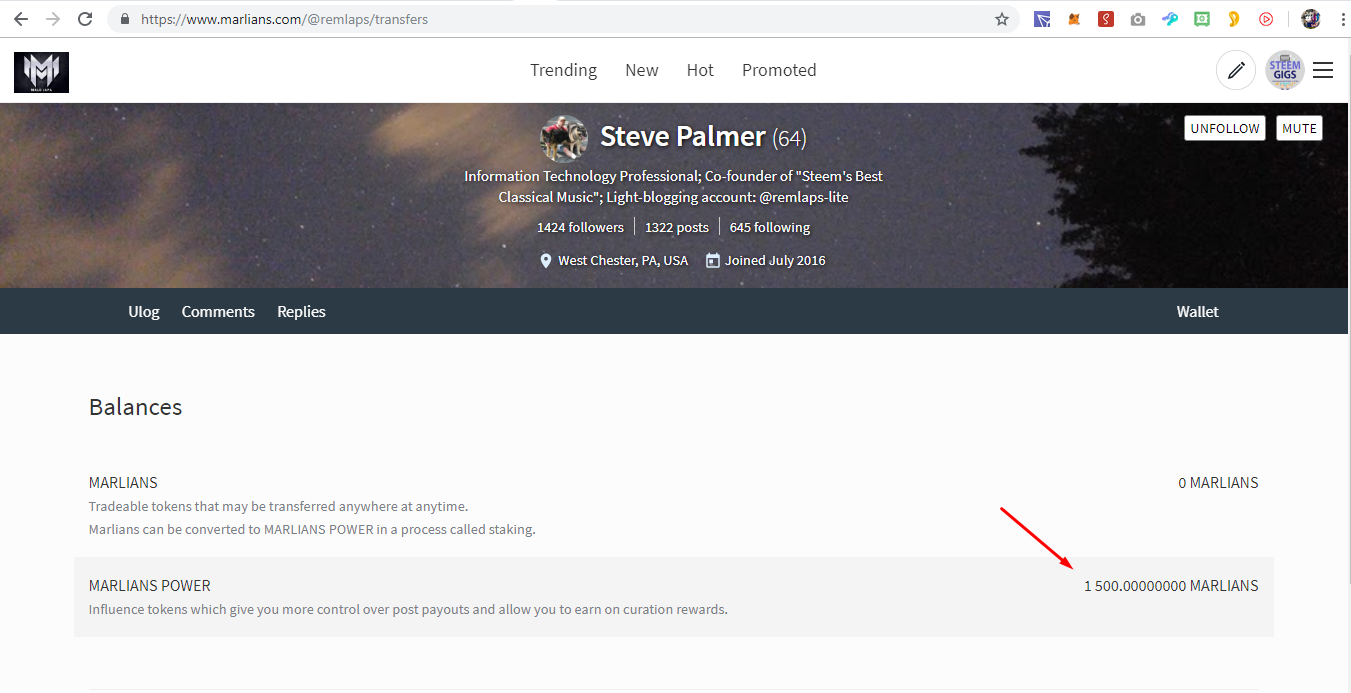Open the Steem Gigs account avatar
Screen dimensions: 1351x693
pyautogui.click(x=1285, y=70)
